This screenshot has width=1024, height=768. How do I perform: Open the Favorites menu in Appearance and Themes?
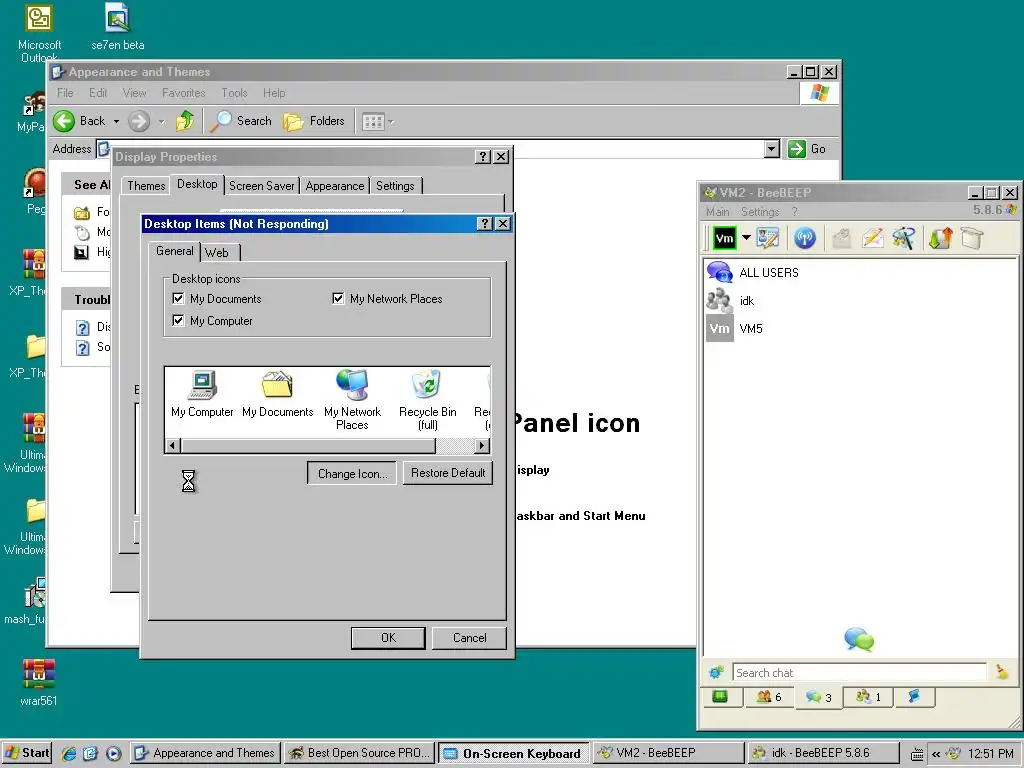pyautogui.click(x=184, y=93)
